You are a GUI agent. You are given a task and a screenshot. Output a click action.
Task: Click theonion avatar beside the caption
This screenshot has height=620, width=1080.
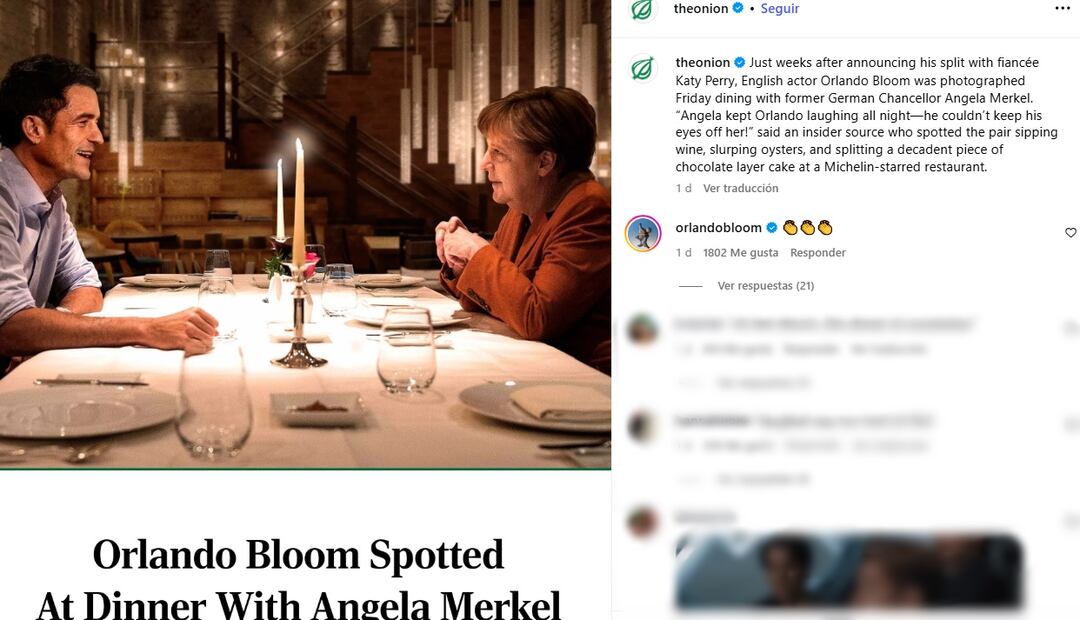643,69
